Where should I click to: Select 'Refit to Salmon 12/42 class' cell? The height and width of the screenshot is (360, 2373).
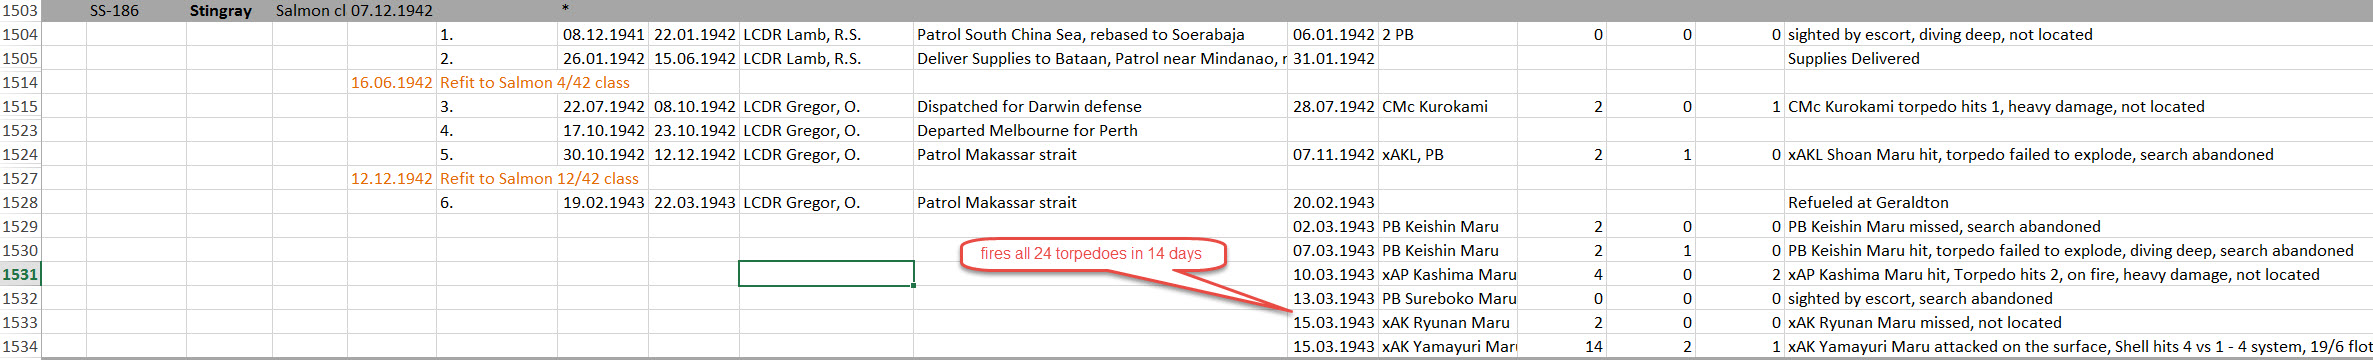tap(539, 178)
